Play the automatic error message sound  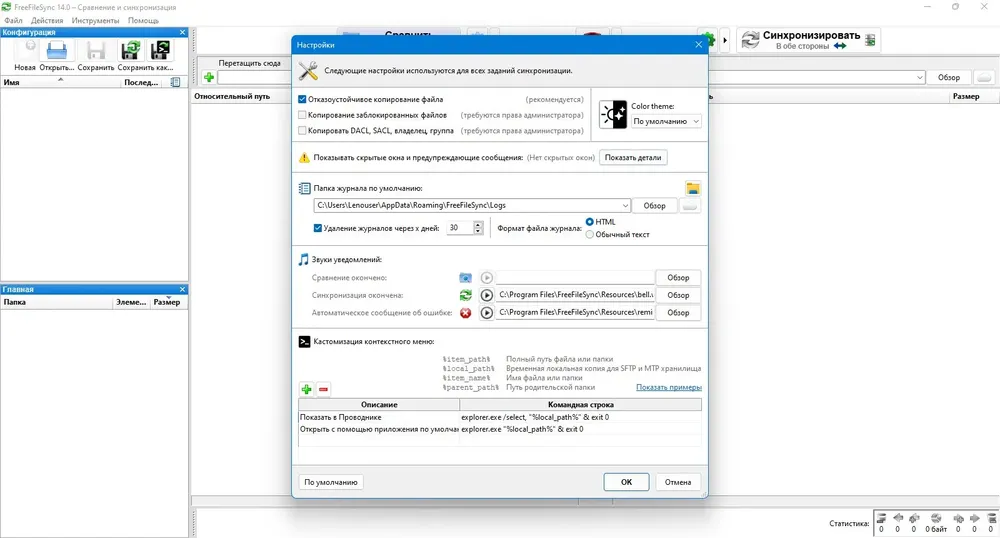pos(487,313)
